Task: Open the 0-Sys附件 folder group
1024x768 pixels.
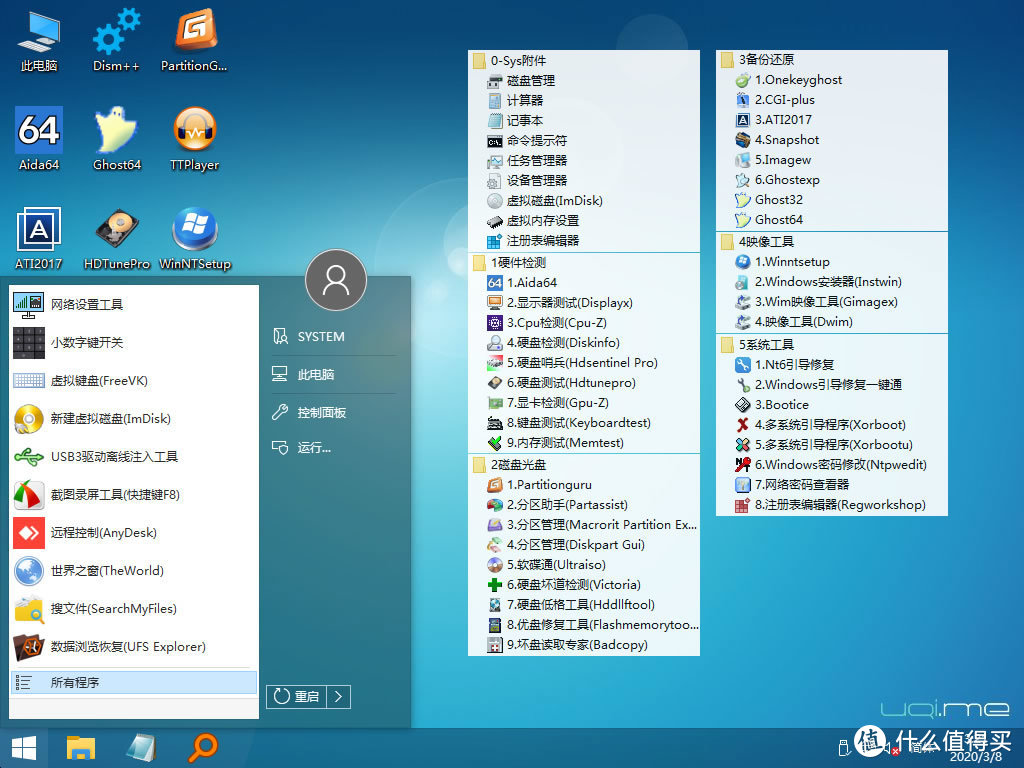Action: [518, 61]
